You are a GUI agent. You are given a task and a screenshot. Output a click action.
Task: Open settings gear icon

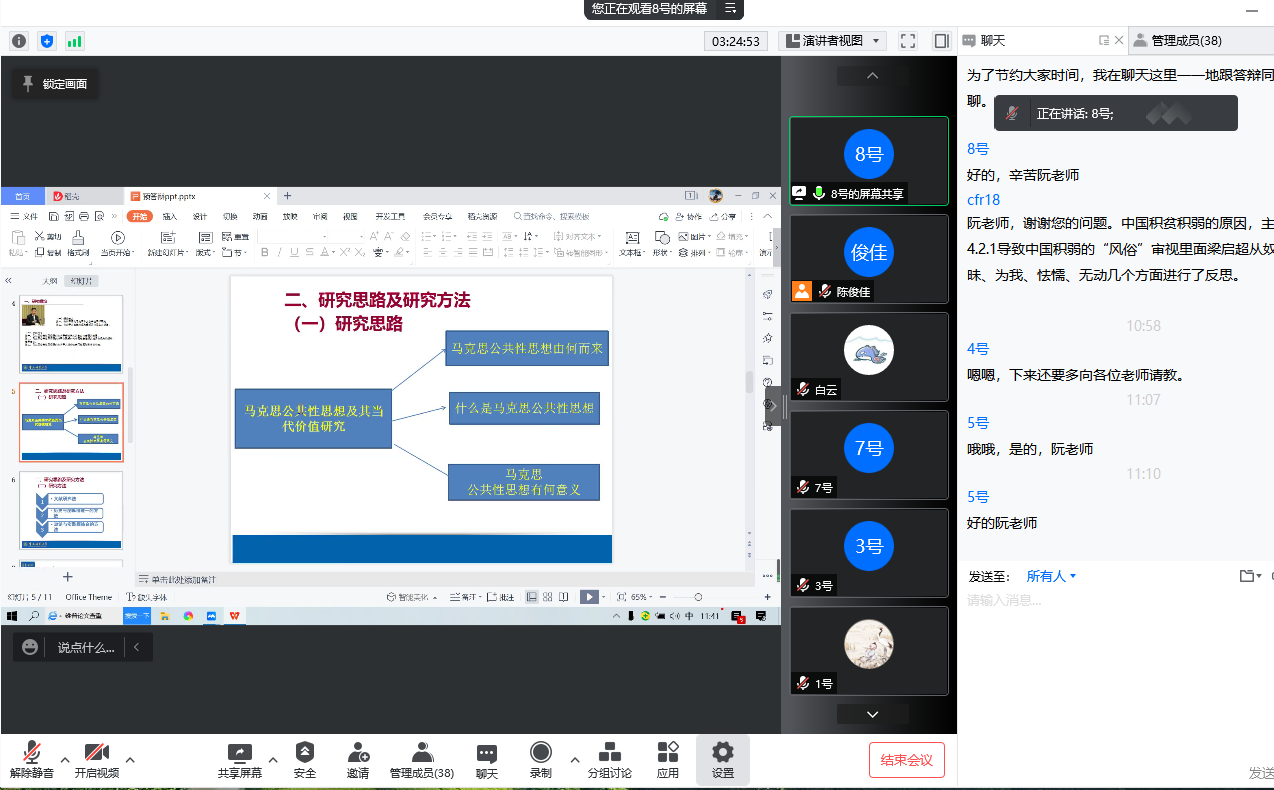click(x=722, y=753)
